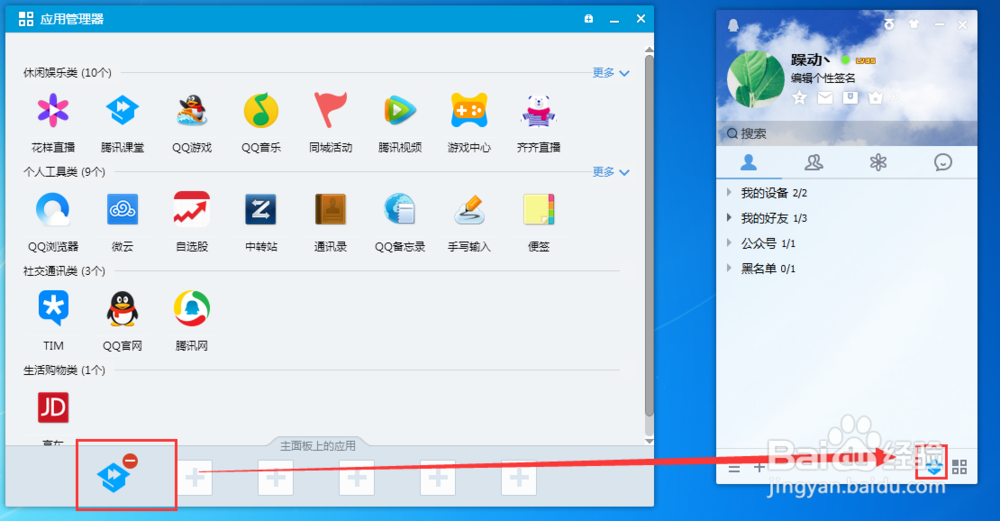Add app to first empty main panel slot
Viewport: 1000px width, 521px height.
[x=195, y=477]
